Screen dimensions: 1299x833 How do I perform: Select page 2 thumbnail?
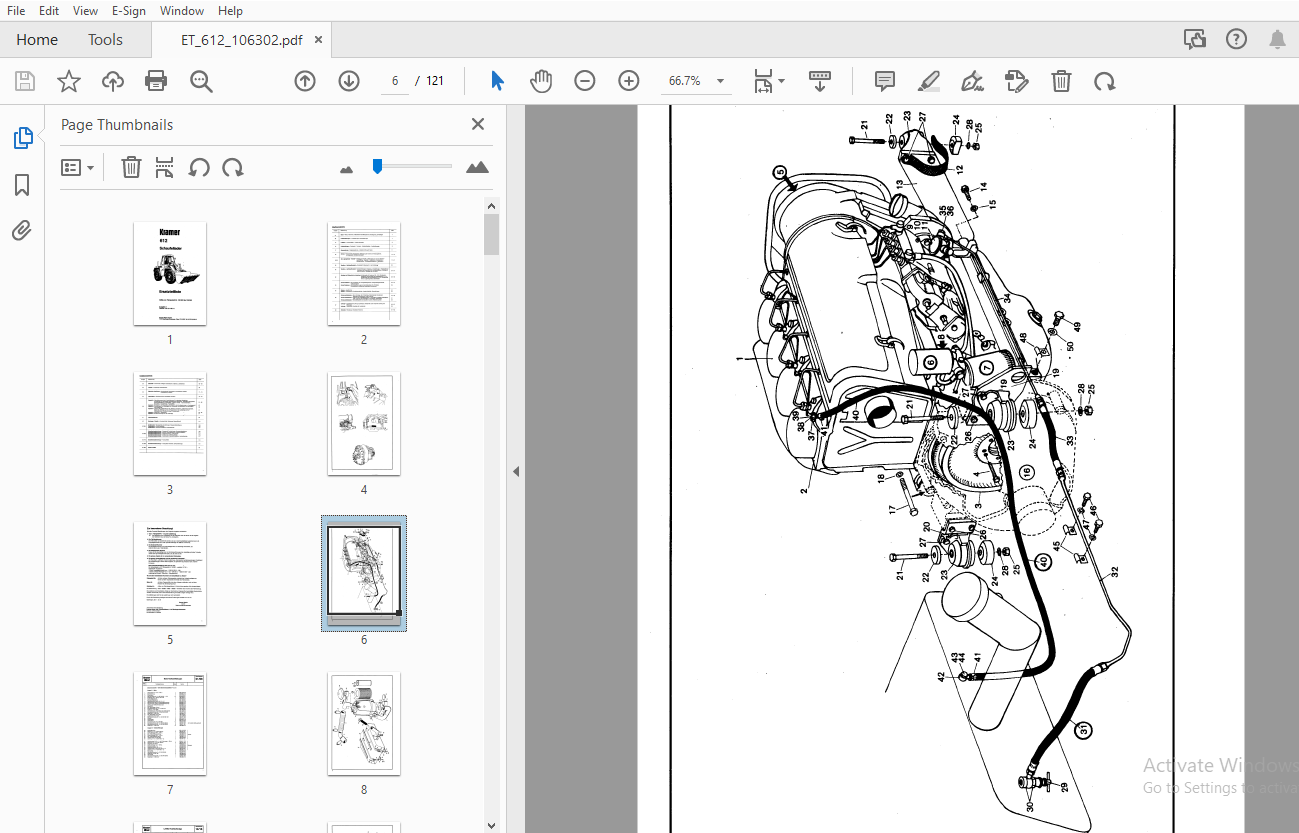[x=364, y=273]
